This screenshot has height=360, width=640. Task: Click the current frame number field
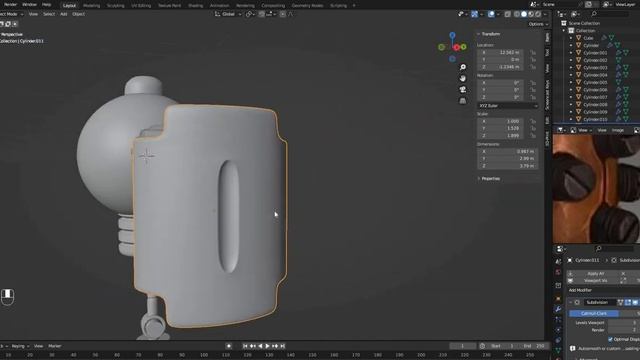pyautogui.click(x=462, y=346)
